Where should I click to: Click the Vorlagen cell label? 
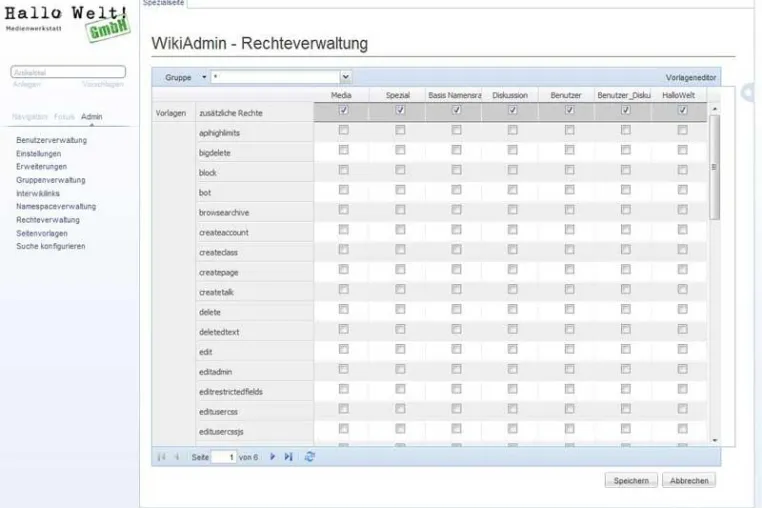click(171, 113)
